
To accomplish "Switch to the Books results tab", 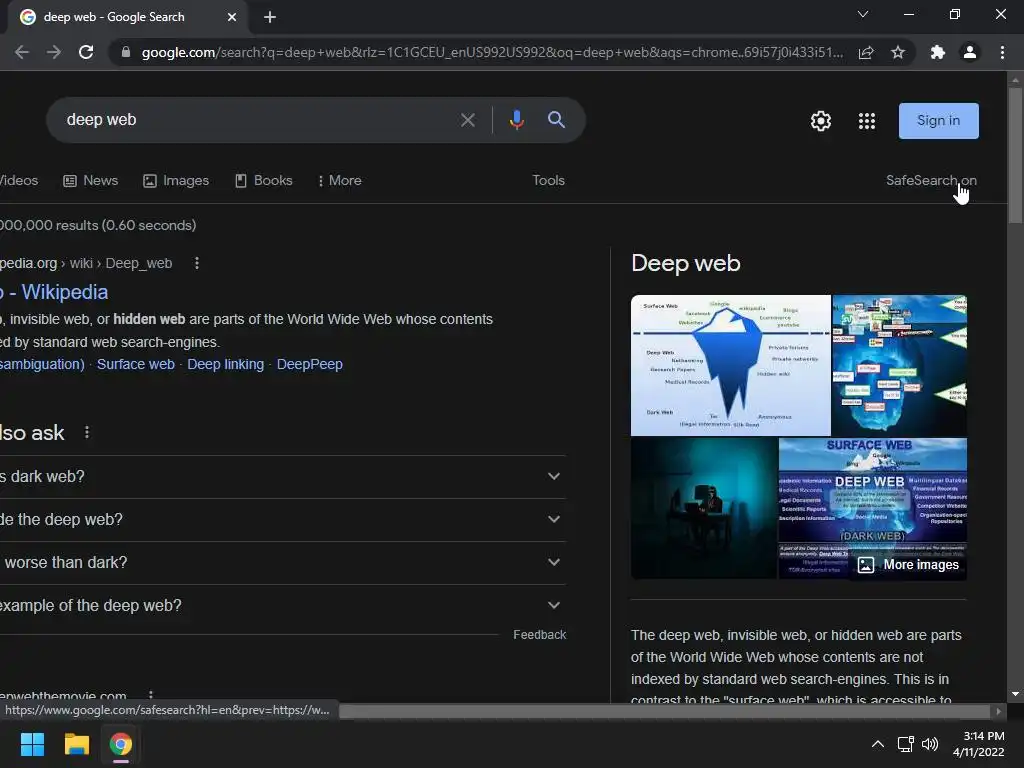I will tap(264, 180).
